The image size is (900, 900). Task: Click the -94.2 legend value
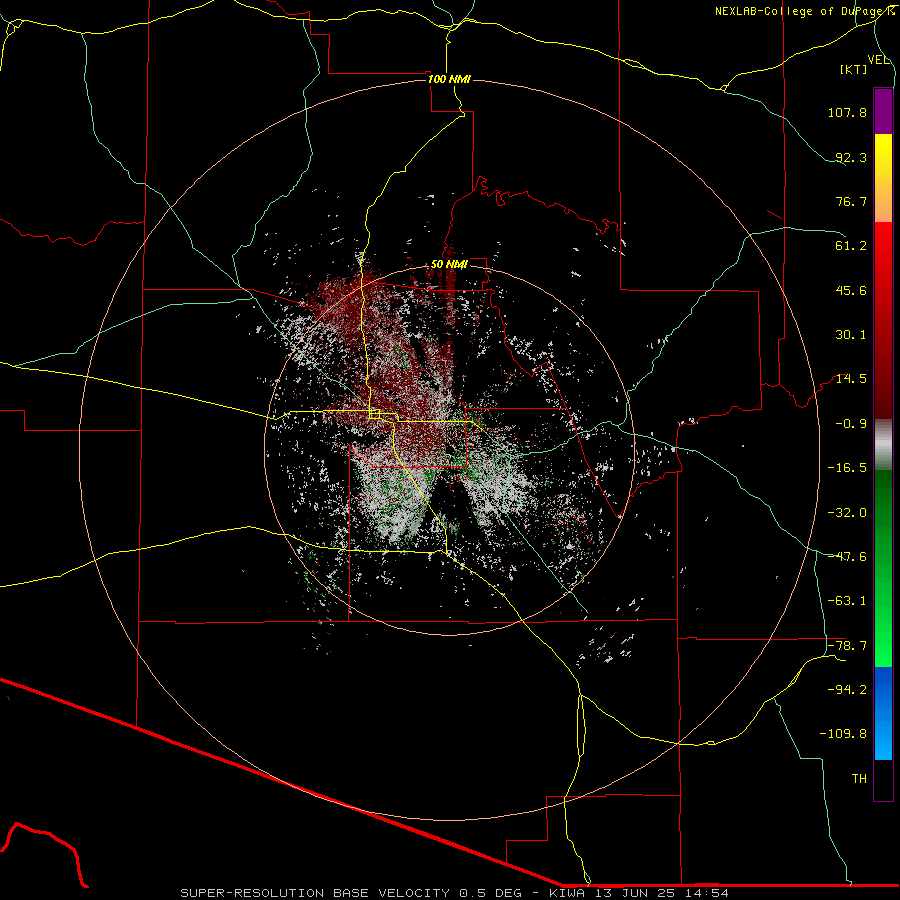pos(847,690)
